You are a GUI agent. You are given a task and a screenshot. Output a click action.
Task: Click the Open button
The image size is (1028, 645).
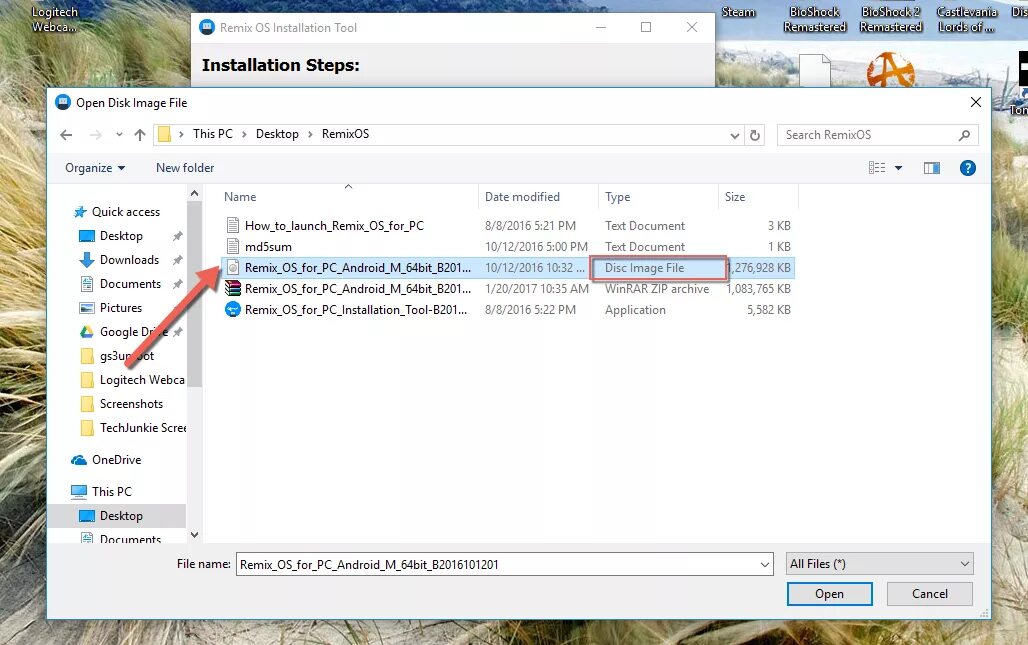click(829, 594)
